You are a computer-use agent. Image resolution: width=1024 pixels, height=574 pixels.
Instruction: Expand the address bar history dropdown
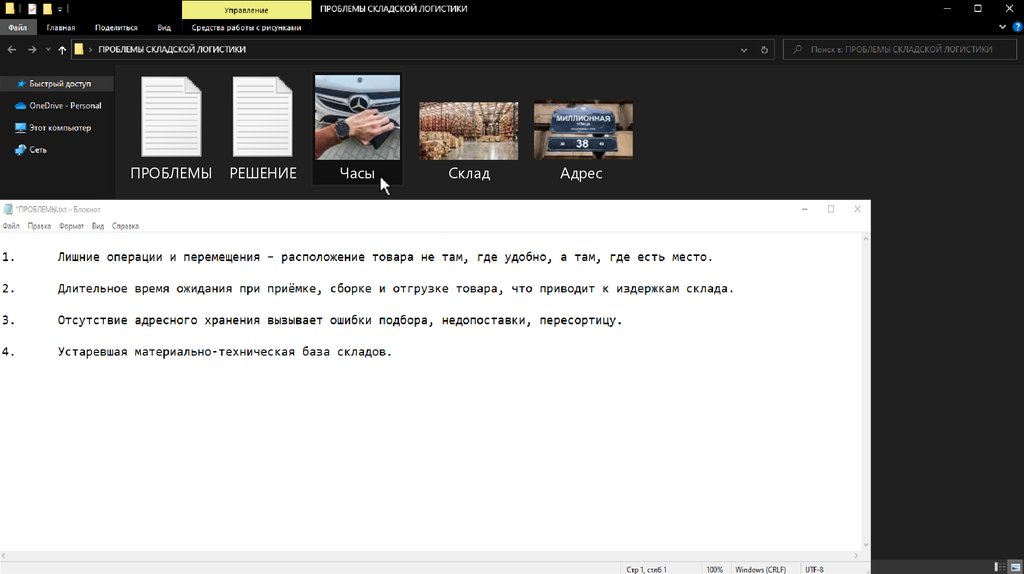pos(744,49)
